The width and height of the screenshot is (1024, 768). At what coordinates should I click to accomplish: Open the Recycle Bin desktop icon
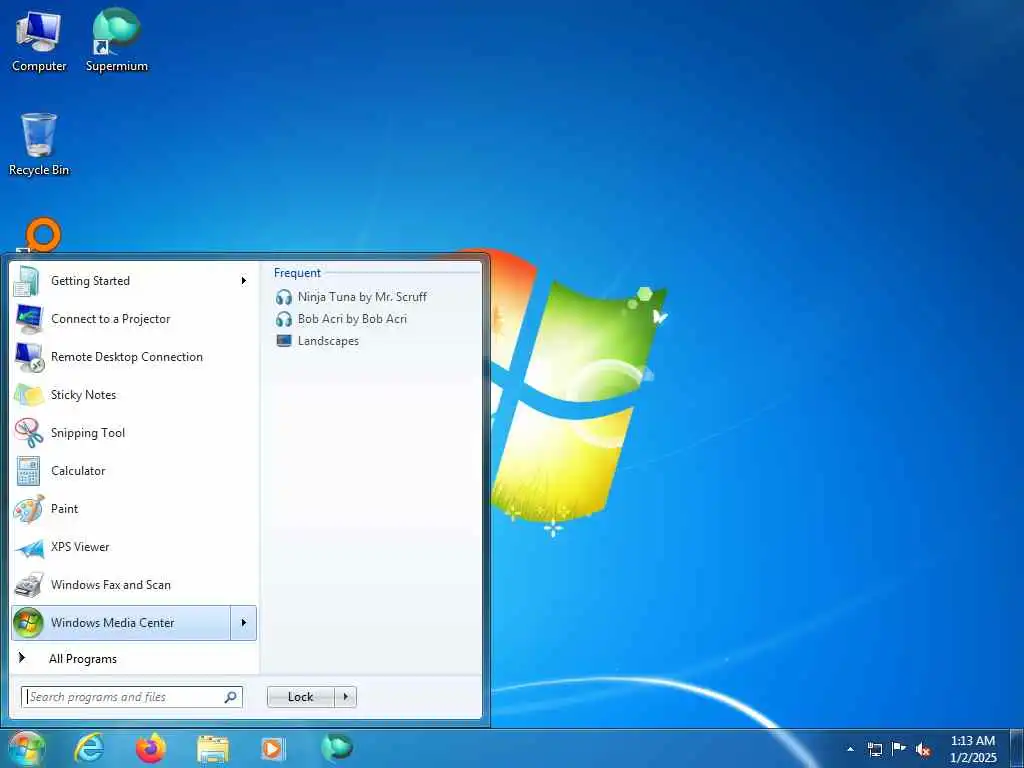(x=39, y=144)
